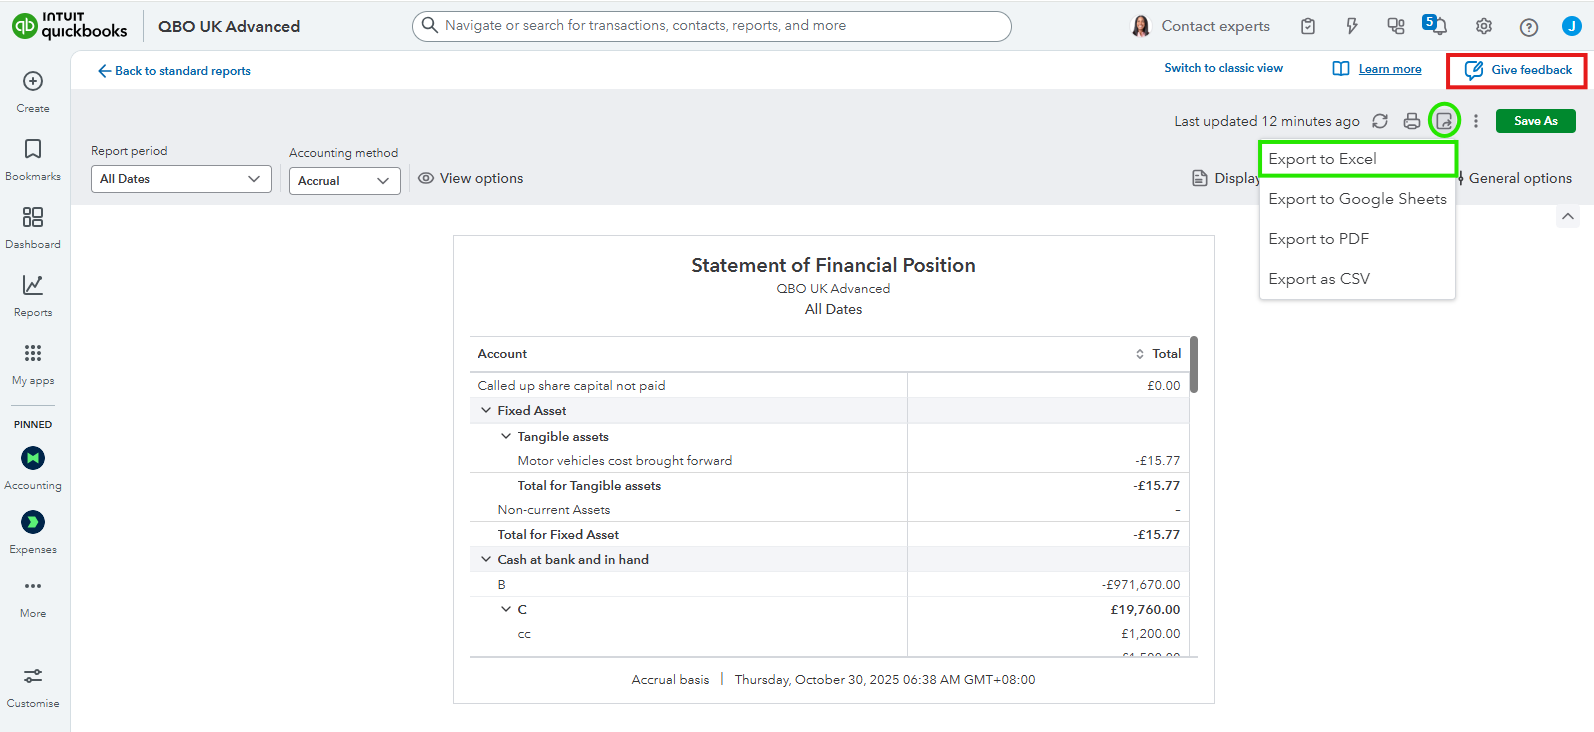Click the Save As button

[x=1535, y=121]
